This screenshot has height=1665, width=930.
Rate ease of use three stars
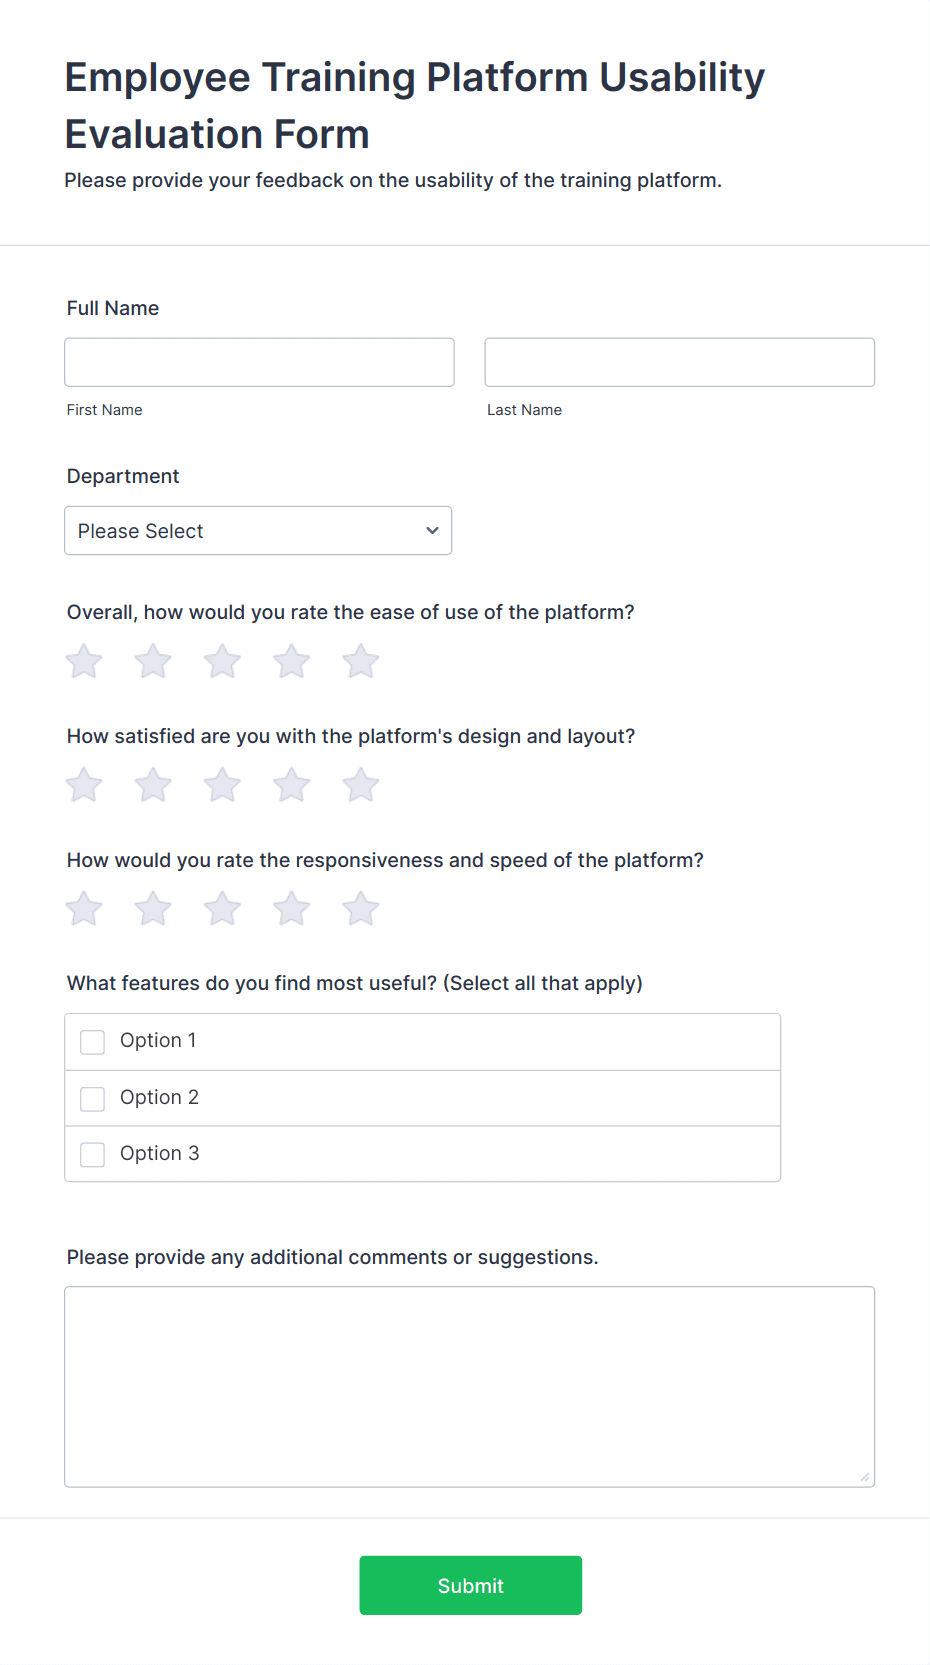(x=222, y=661)
